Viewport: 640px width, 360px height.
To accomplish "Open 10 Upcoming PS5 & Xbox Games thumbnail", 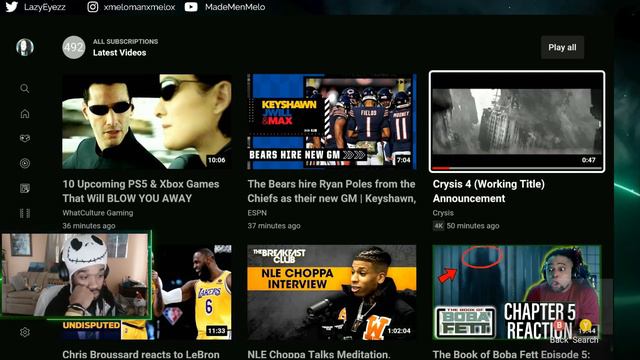I will 147,122.
